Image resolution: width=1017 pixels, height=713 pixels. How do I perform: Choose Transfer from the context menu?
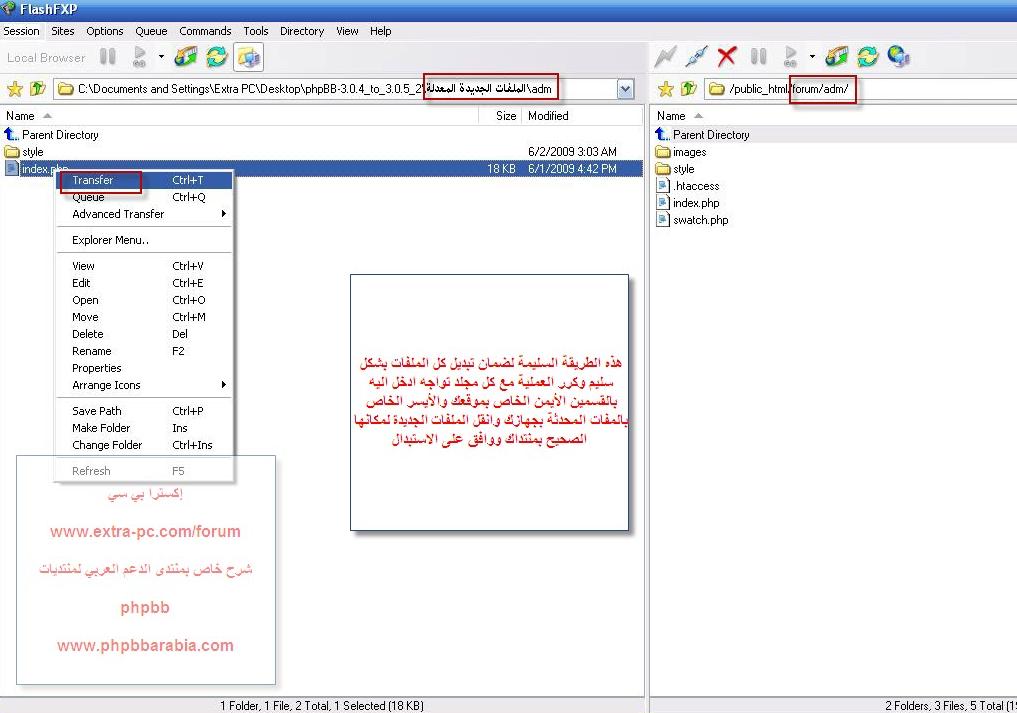pos(145,180)
